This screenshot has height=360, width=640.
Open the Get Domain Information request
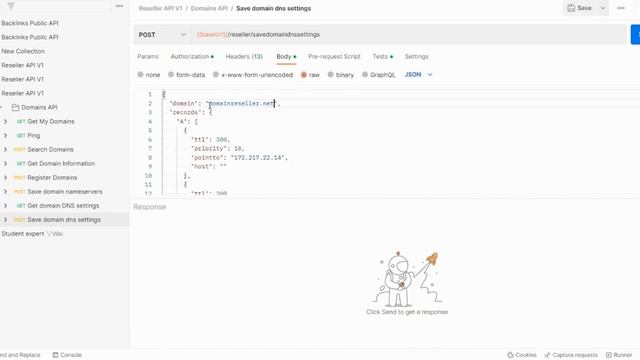coord(61,164)
